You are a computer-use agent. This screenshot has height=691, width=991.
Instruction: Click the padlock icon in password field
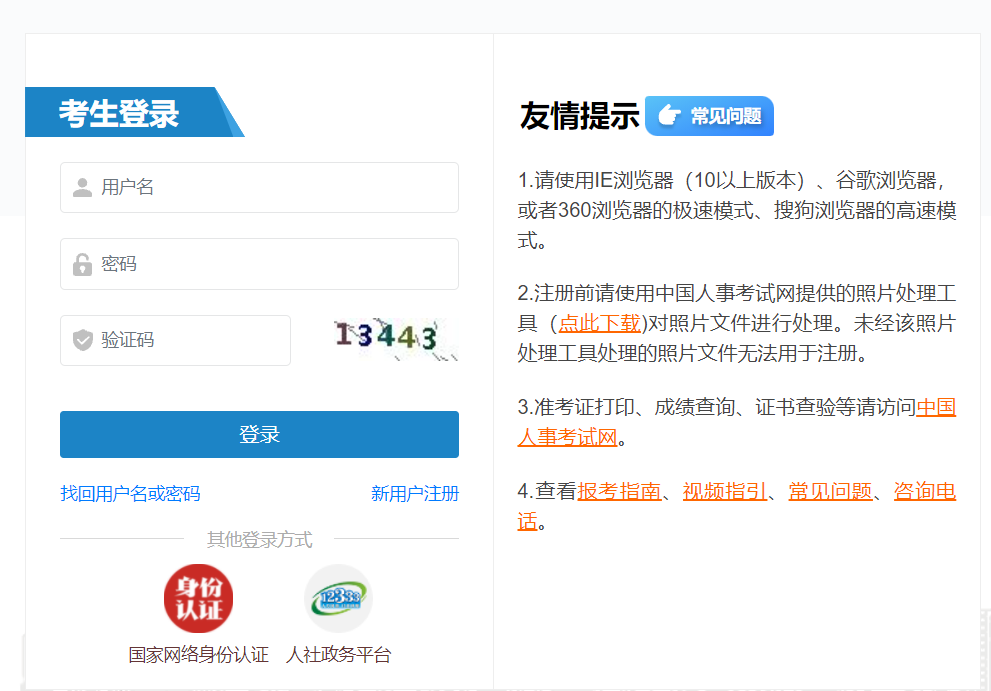click(82, 265)
